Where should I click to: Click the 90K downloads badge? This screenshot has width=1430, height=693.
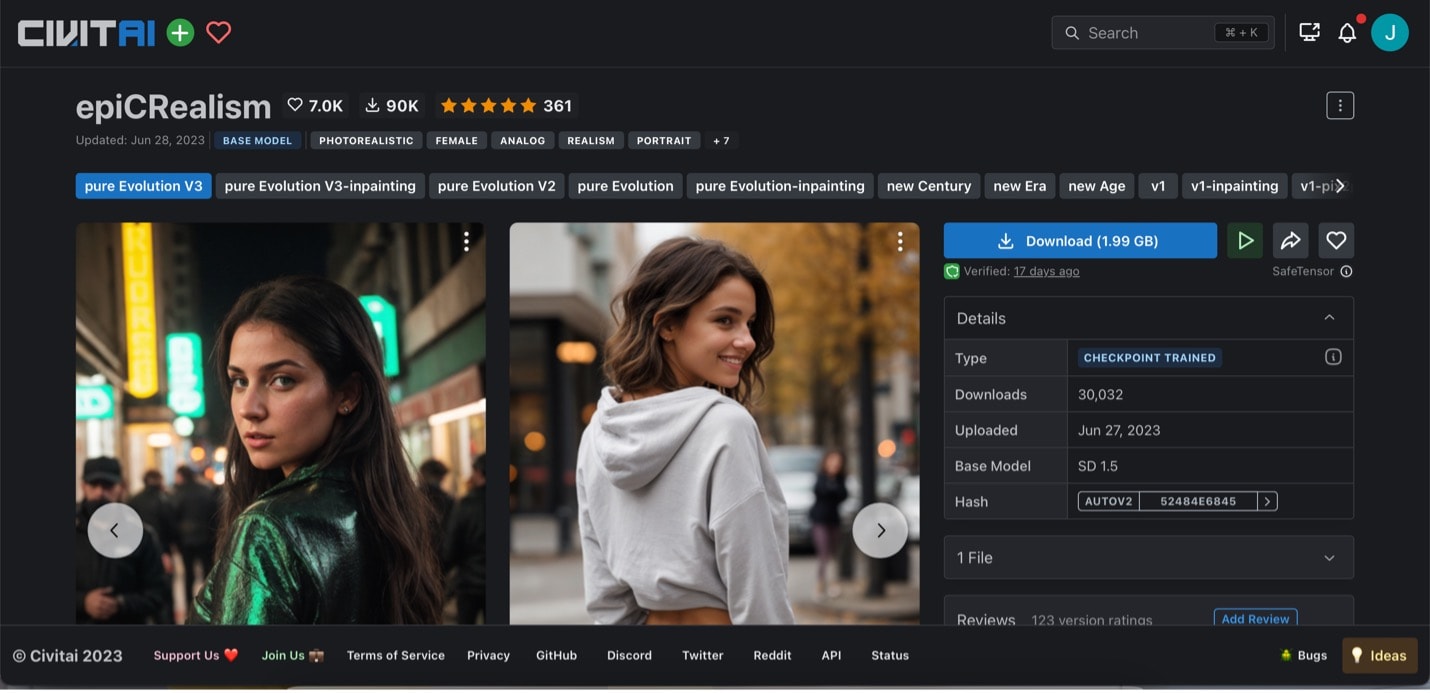(x=392, y=105)
